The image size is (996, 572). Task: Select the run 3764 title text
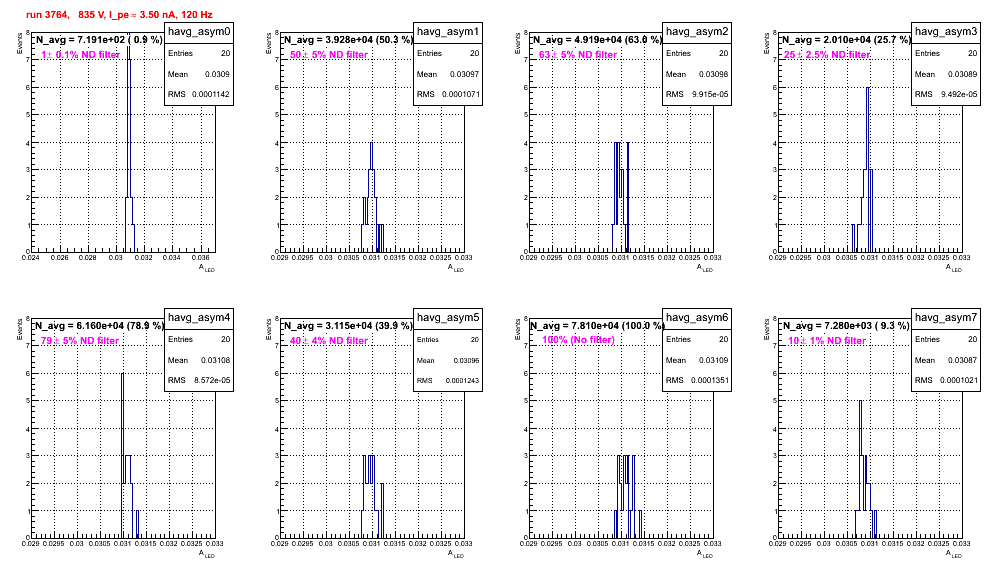119,15
